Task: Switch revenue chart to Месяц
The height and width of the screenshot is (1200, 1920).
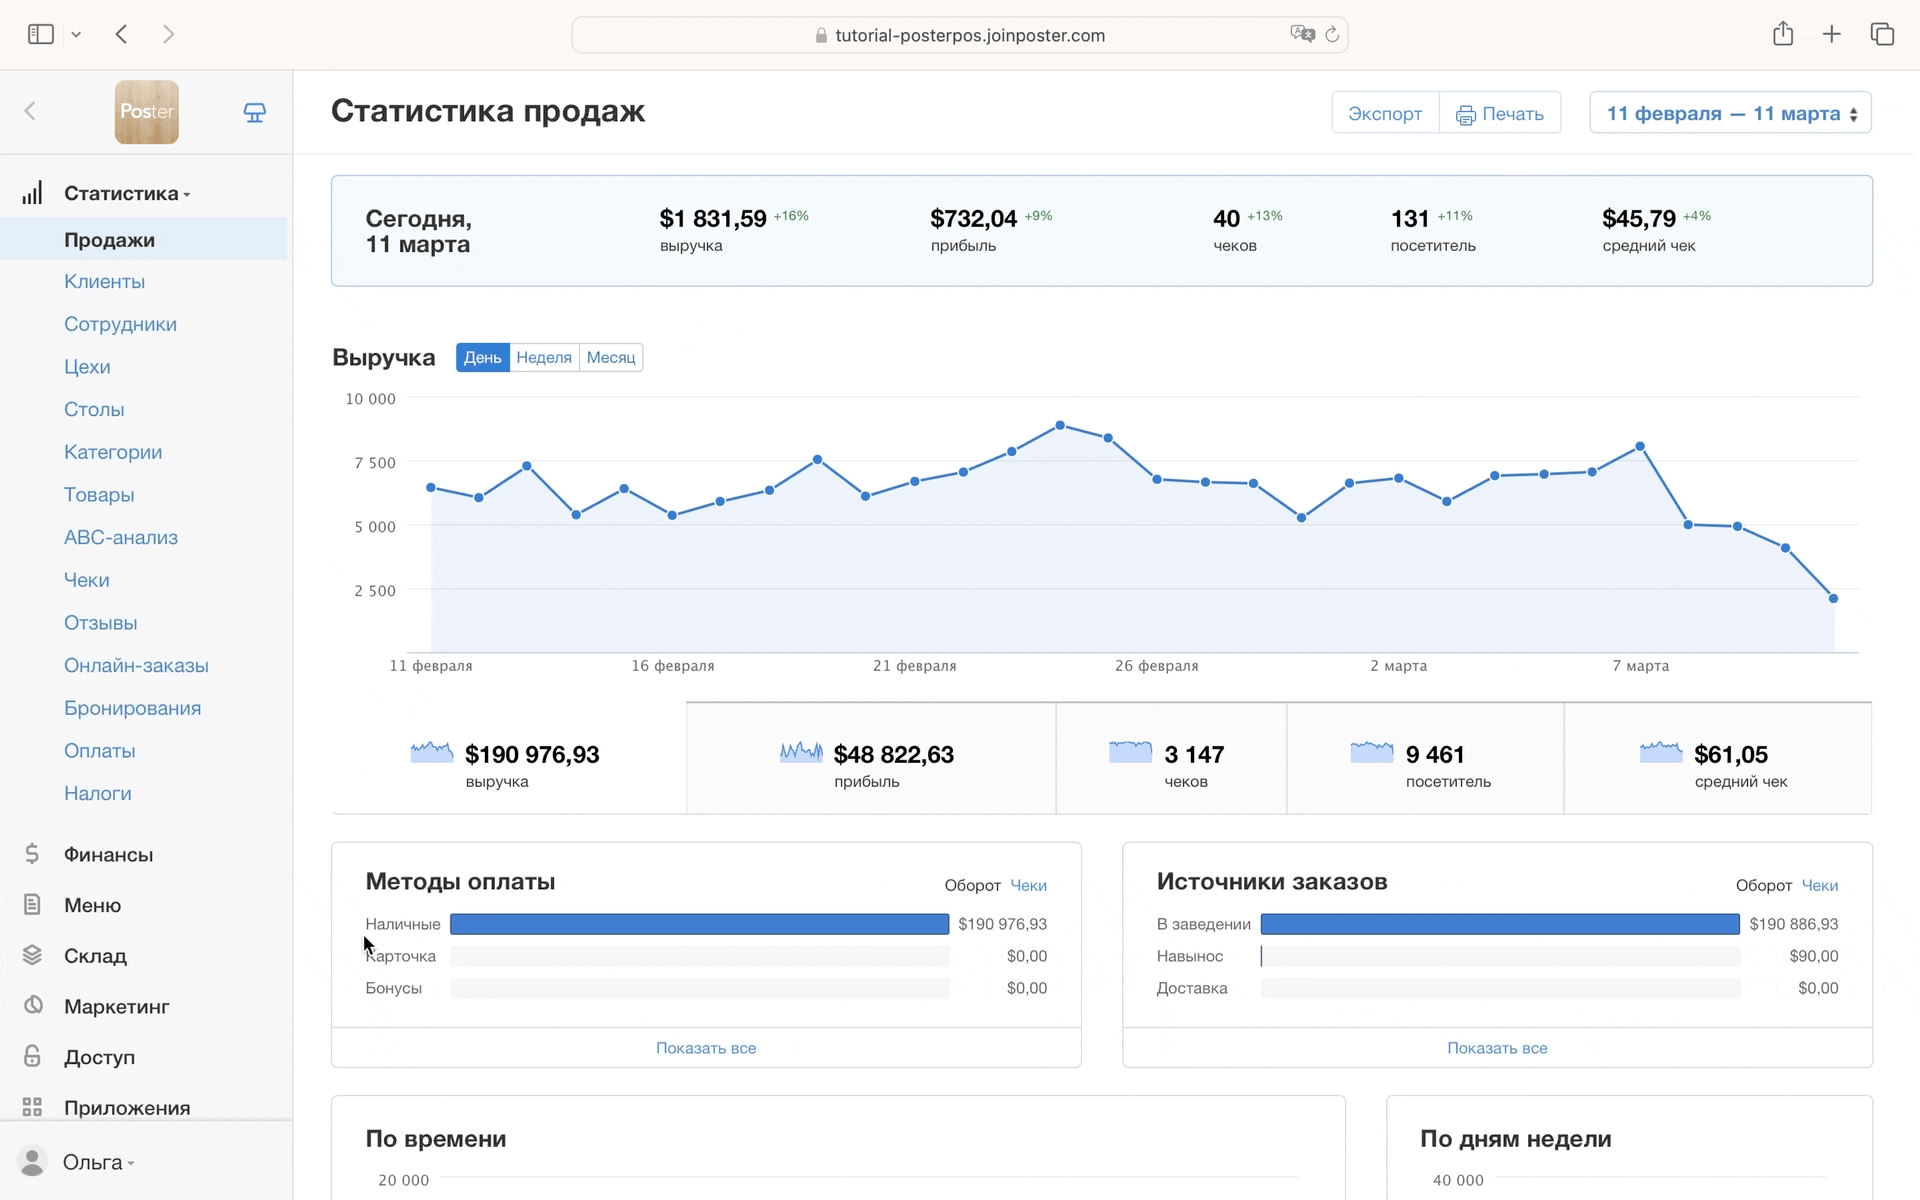Action: click(x=610, y=358)
